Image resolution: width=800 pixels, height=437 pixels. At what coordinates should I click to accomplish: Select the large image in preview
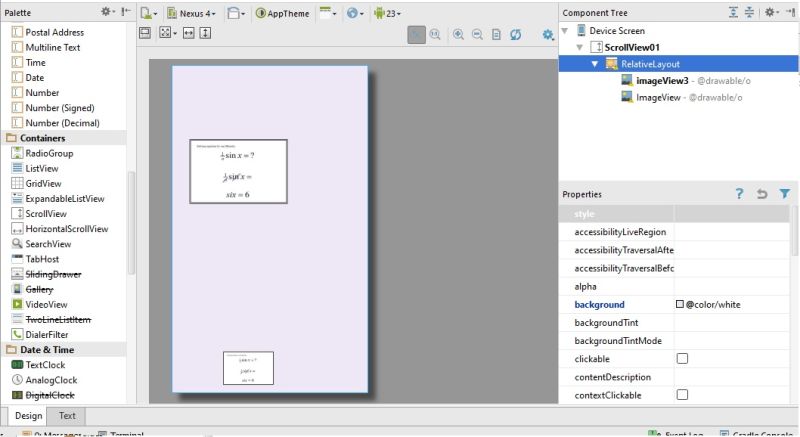tap(238, 171)
